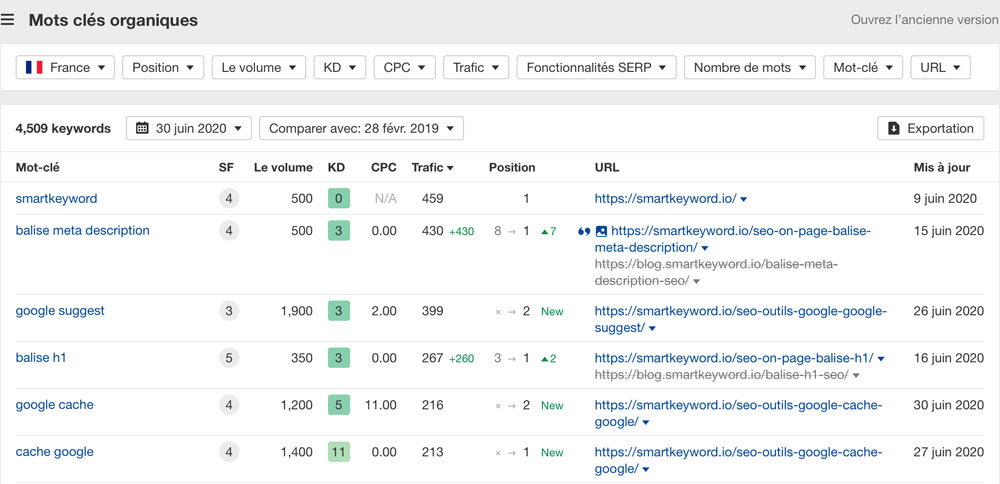Open SERP features badge for cache google
This screenshot has width=1000, height=484.
(x=229, y=453)
